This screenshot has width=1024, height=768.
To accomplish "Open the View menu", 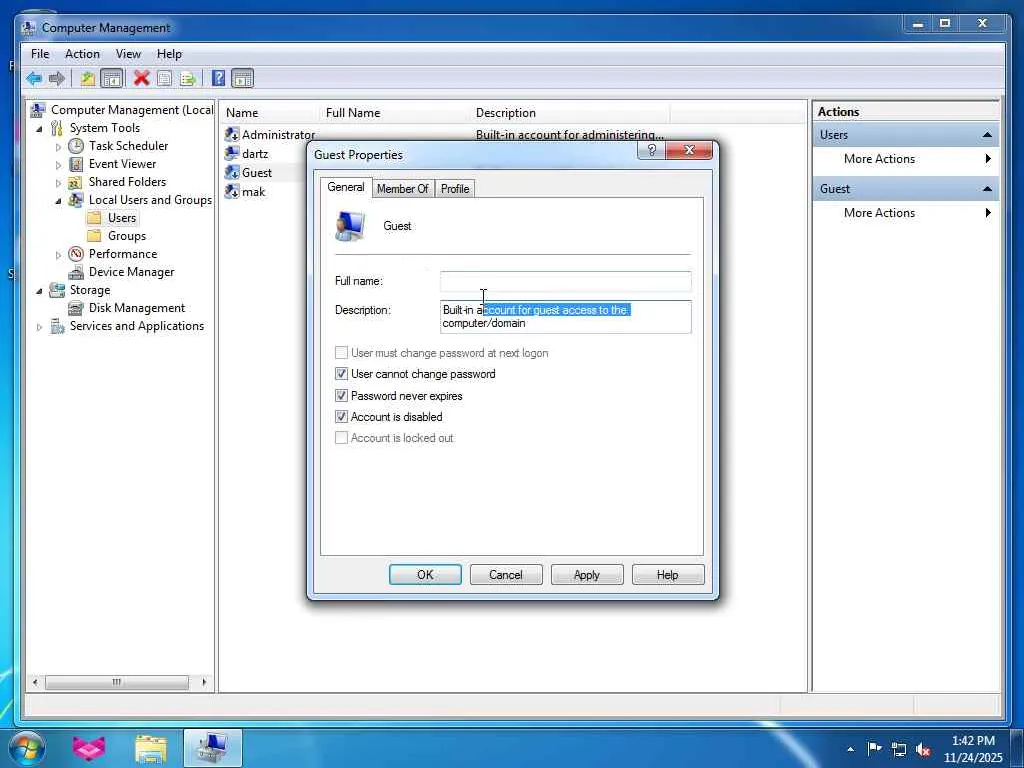I will coord(128,54).
